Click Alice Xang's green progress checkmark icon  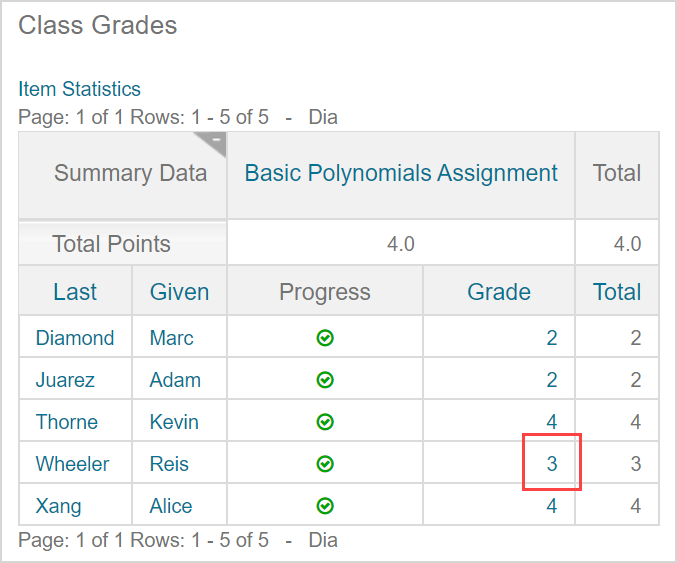[x=325, y=506]
